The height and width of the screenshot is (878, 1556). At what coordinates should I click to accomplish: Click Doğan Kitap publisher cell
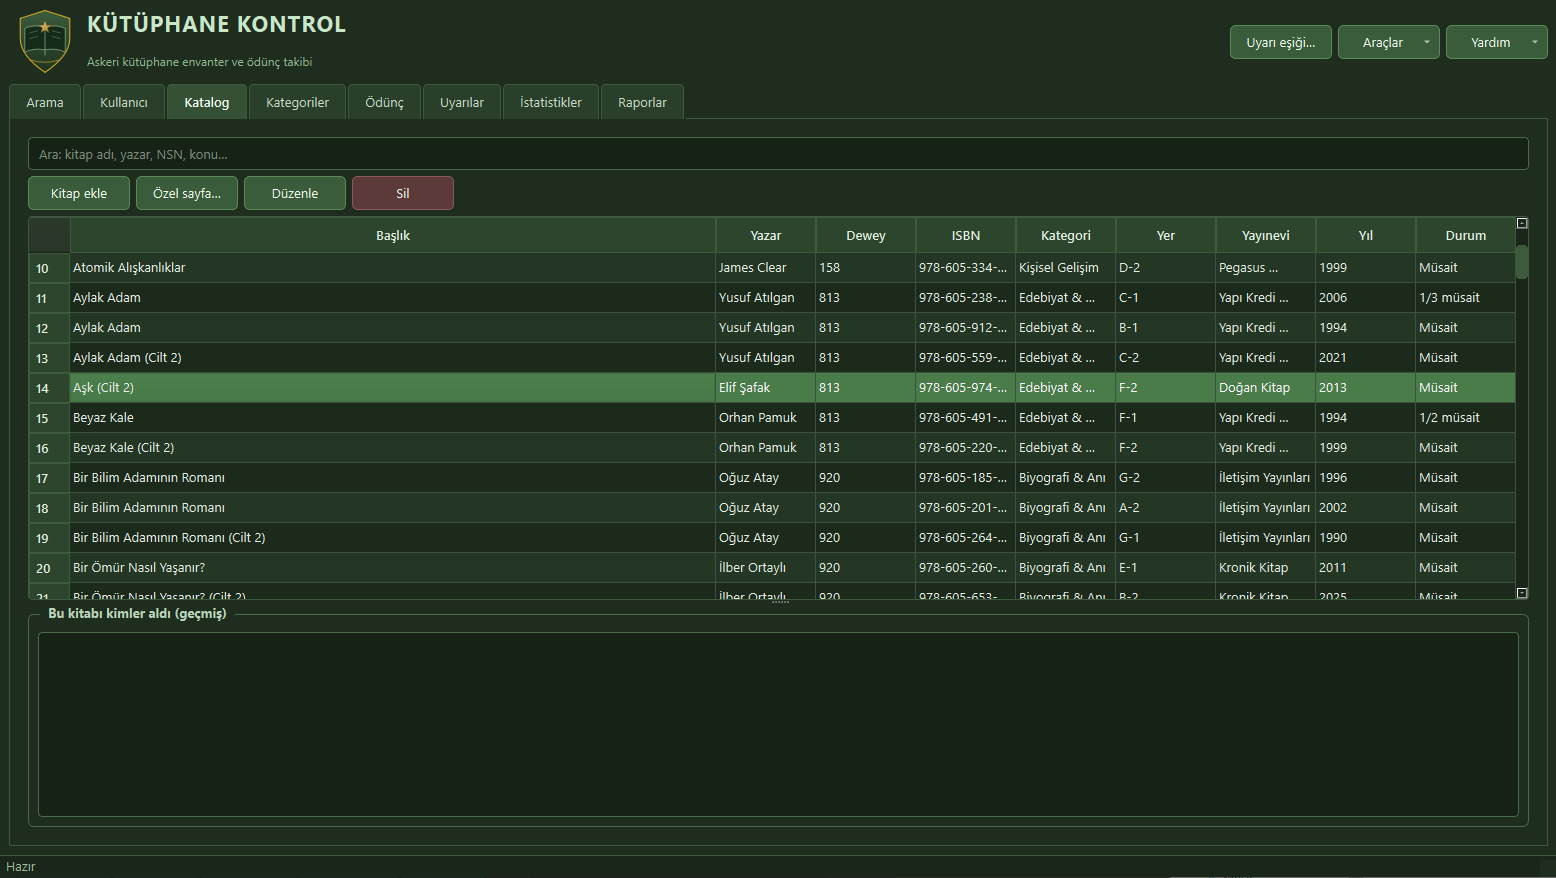pyautogui.click(x=1266, y=387)
